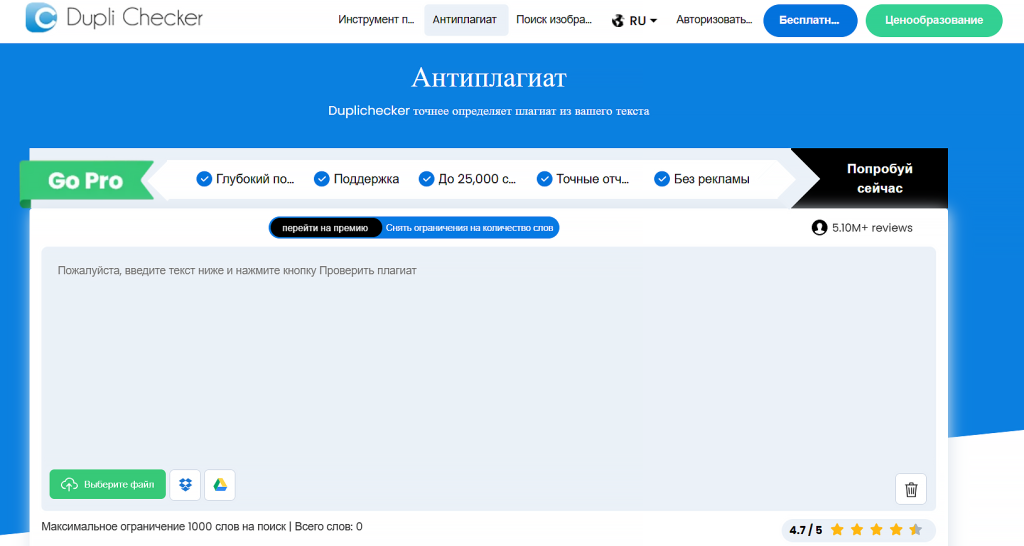This screenshot has height=546, width=1024.
Task: Click the Выберите файл upload button
Action: tap(108, 485)
